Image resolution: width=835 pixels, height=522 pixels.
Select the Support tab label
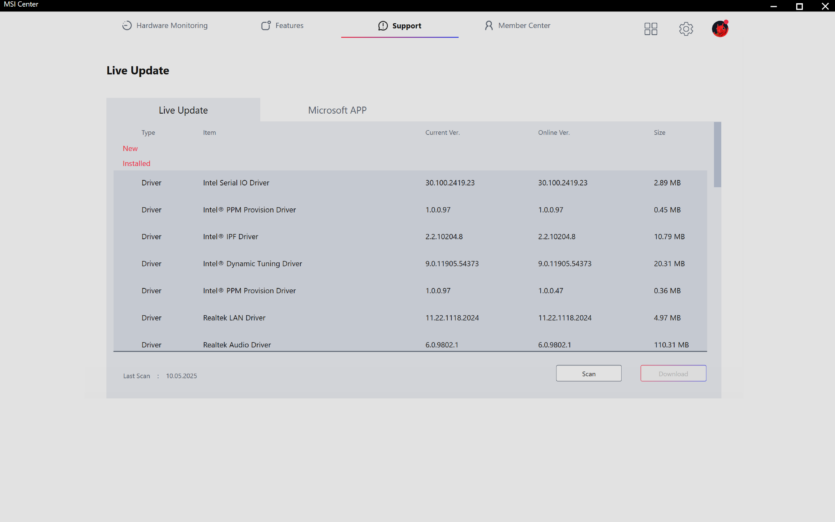[x=407, y=26]
